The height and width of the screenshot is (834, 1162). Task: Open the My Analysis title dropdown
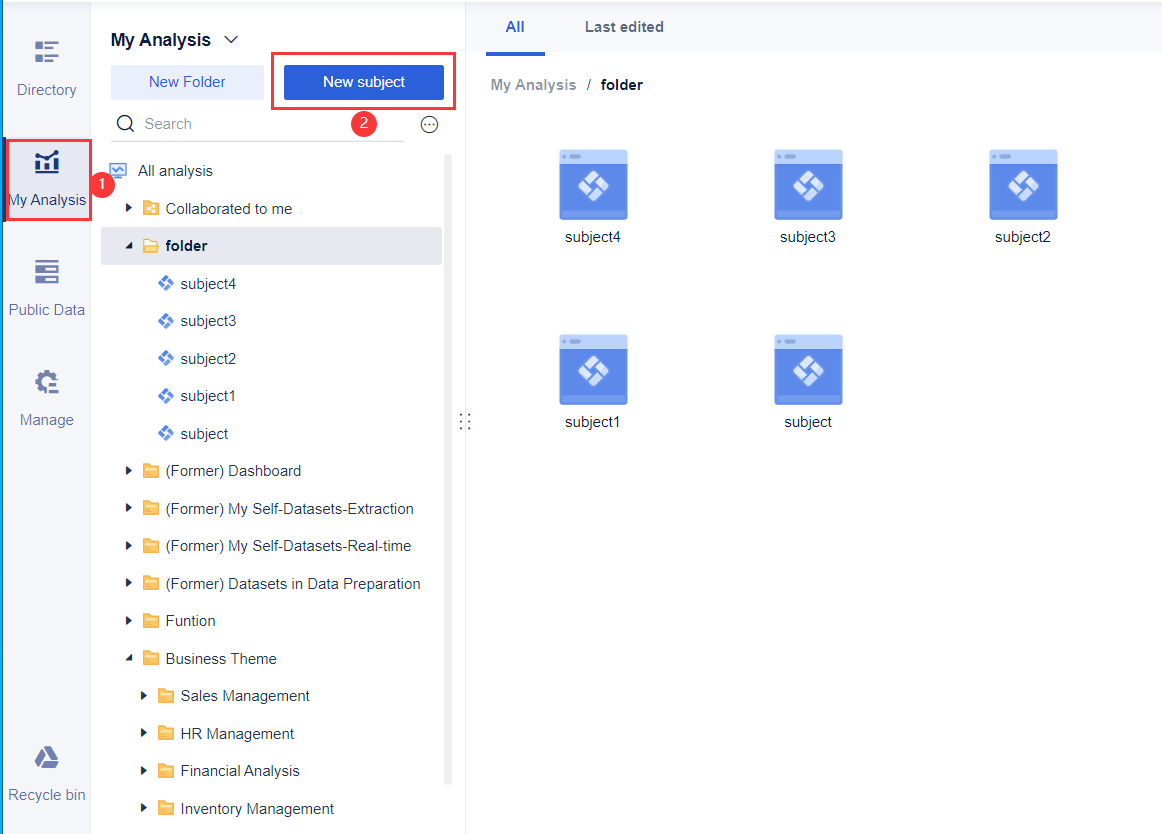pyautogui.click(x=231, y=39)
